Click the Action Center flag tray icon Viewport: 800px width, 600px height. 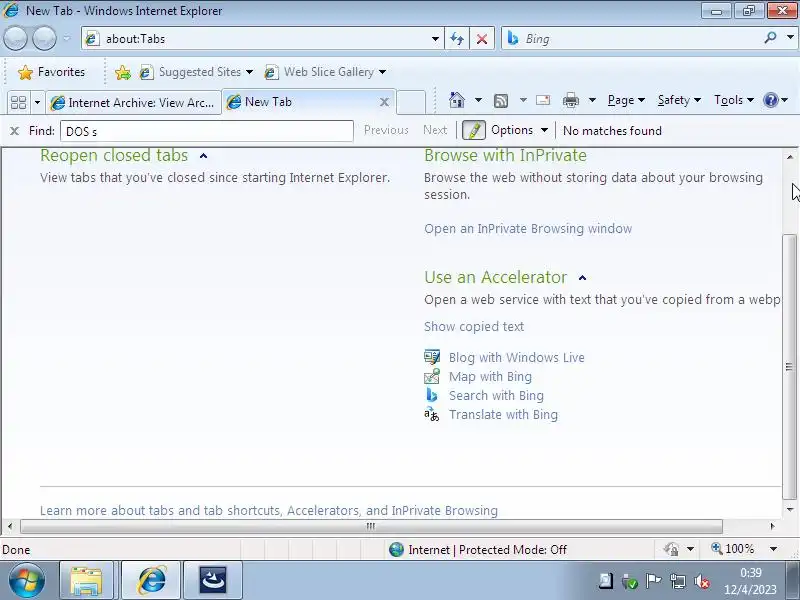pos(653,581)
